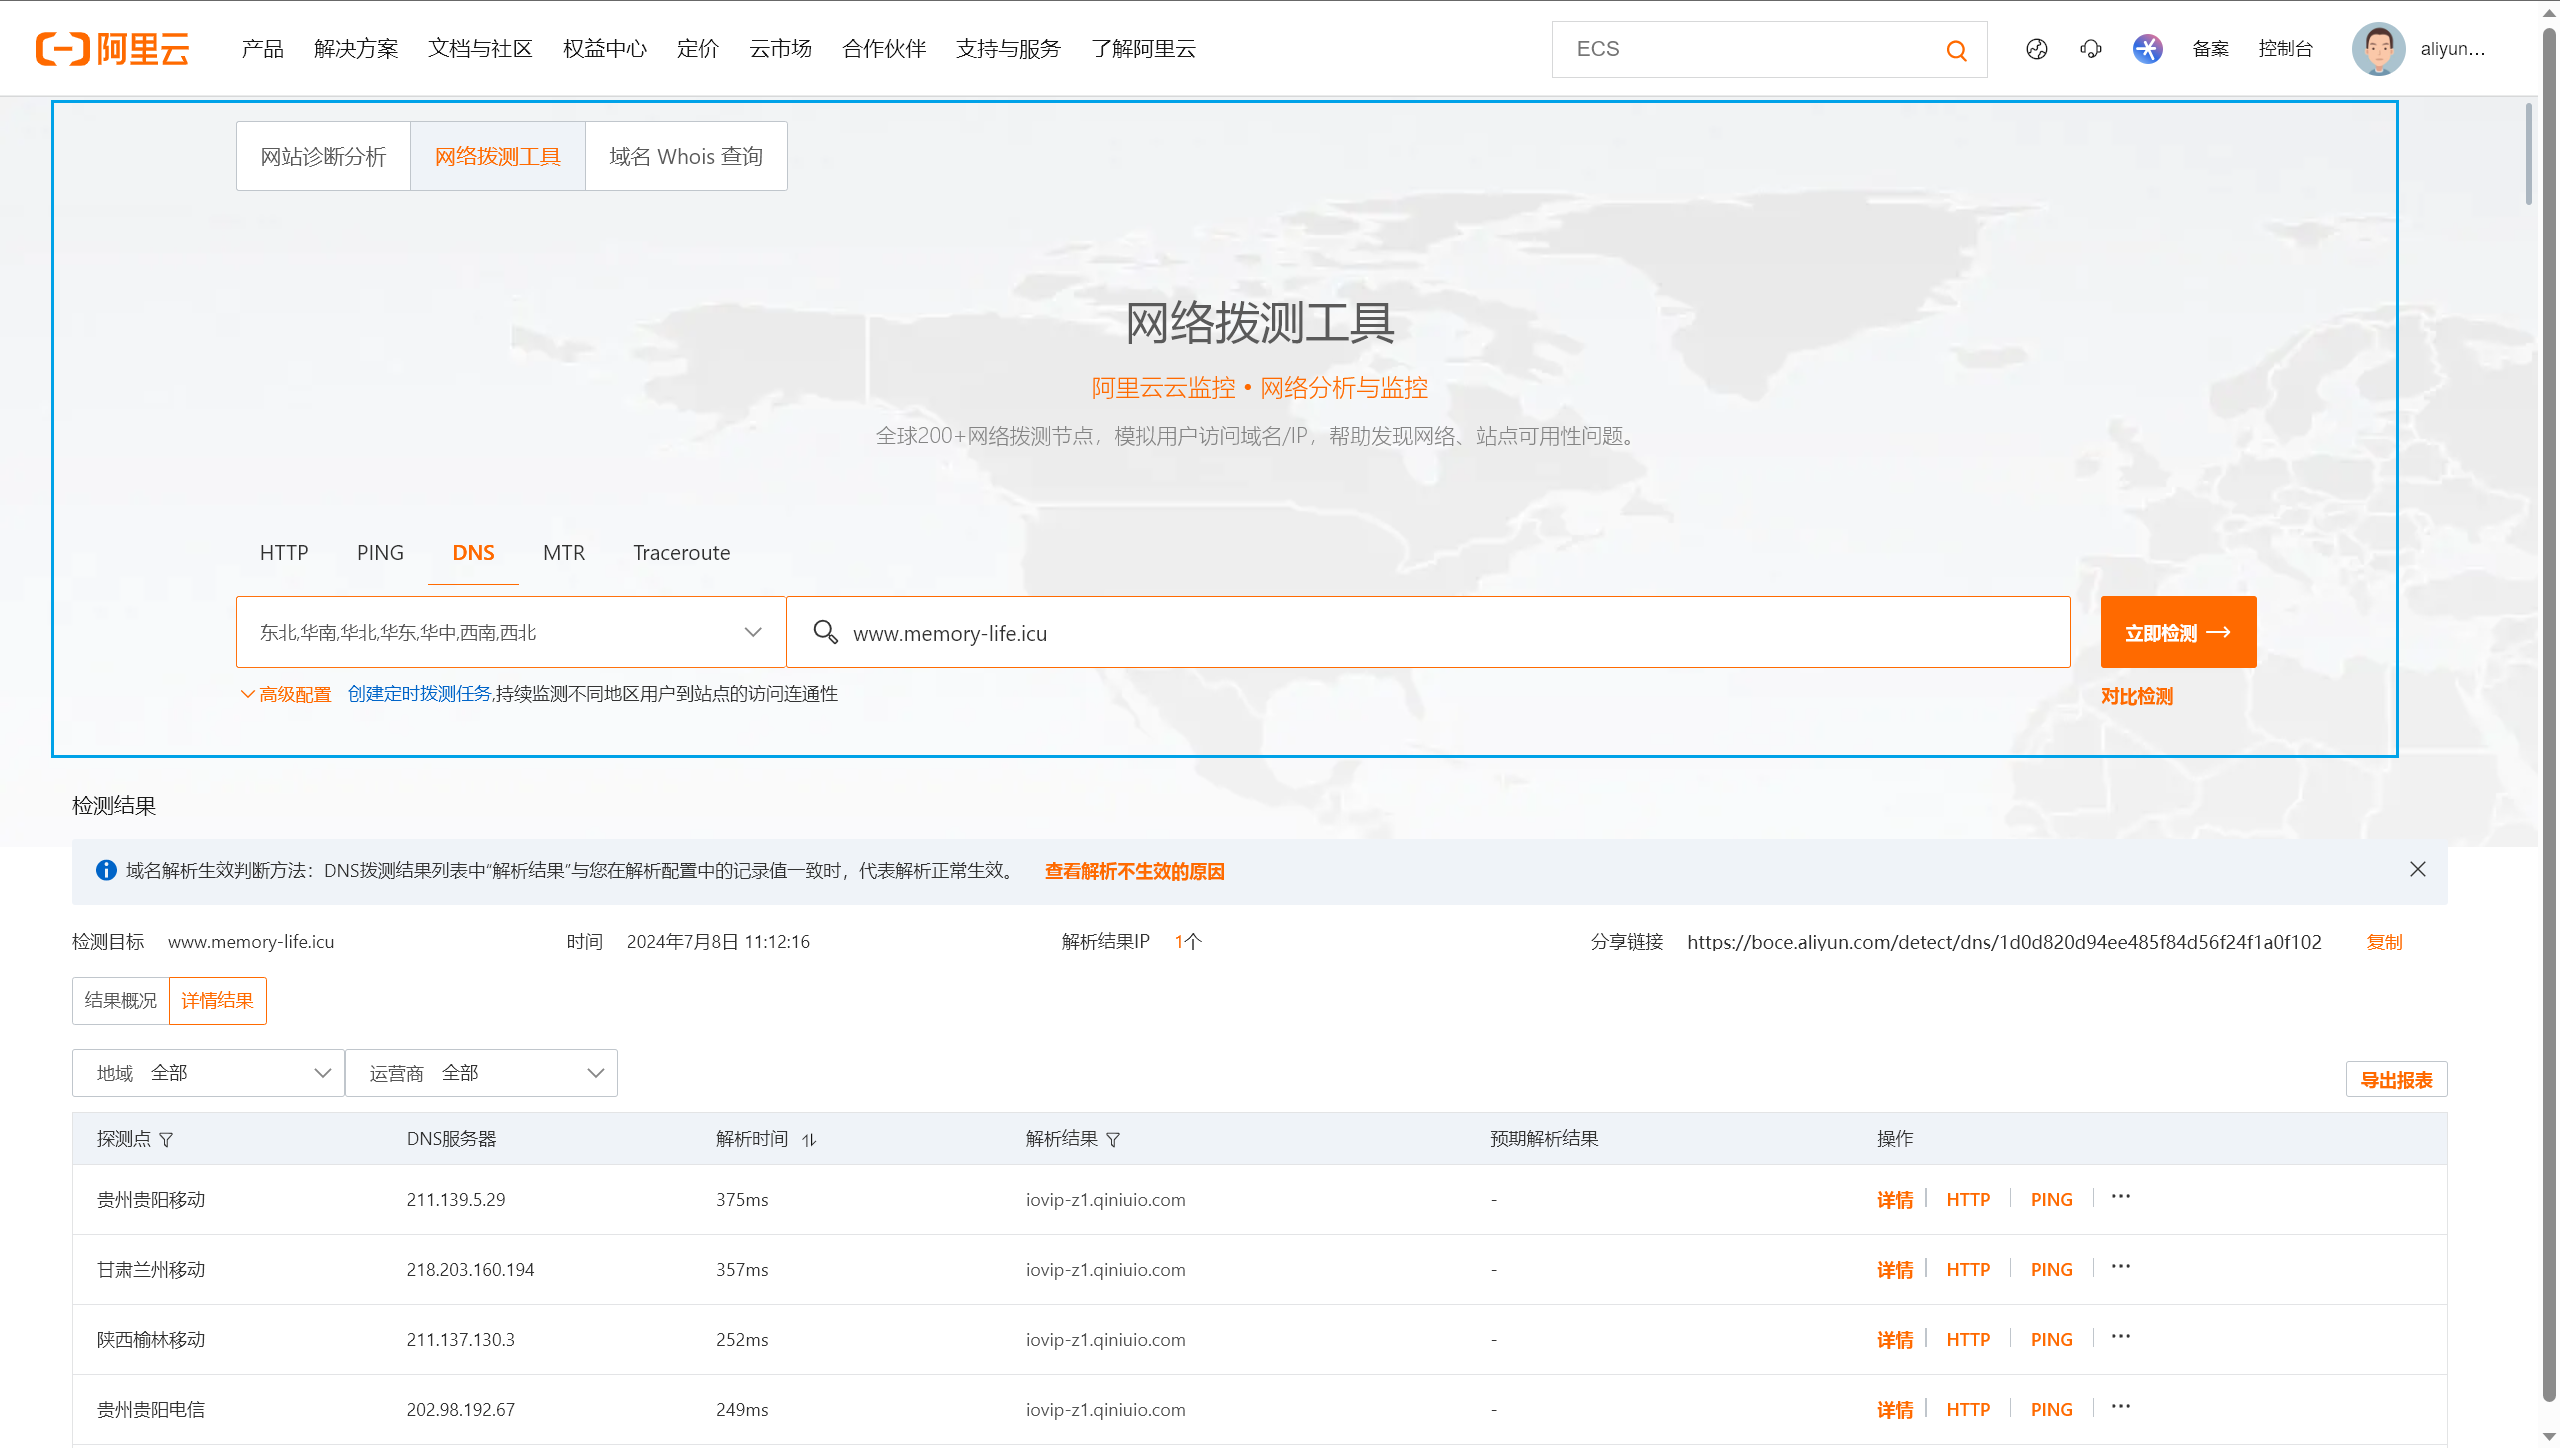
Task: Open 控制台 in header
Action: coord(2285,49)
